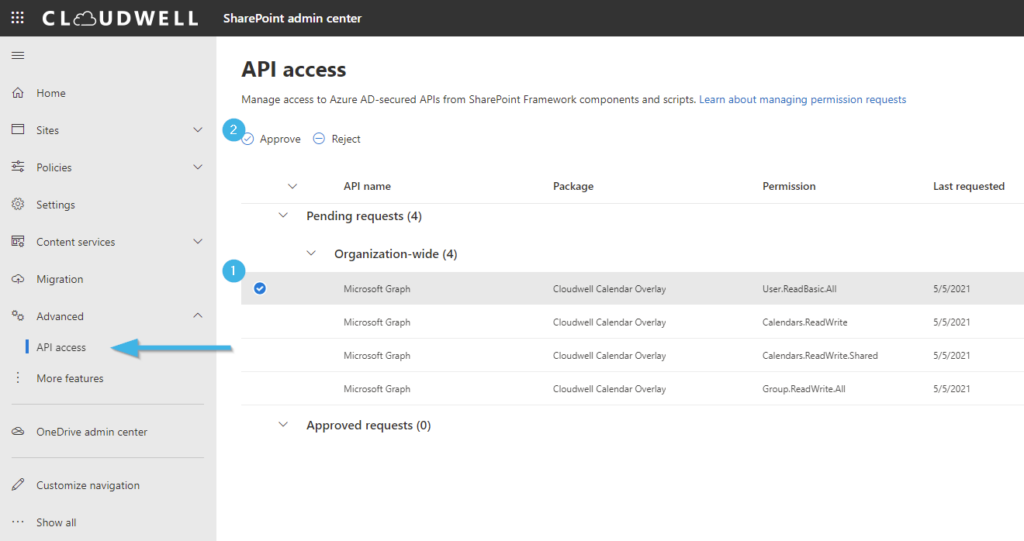The height and width of the screenshot is (541, 1024).
Task: Open Learn about managing permission requests link
Action: (x=803, y=99)
